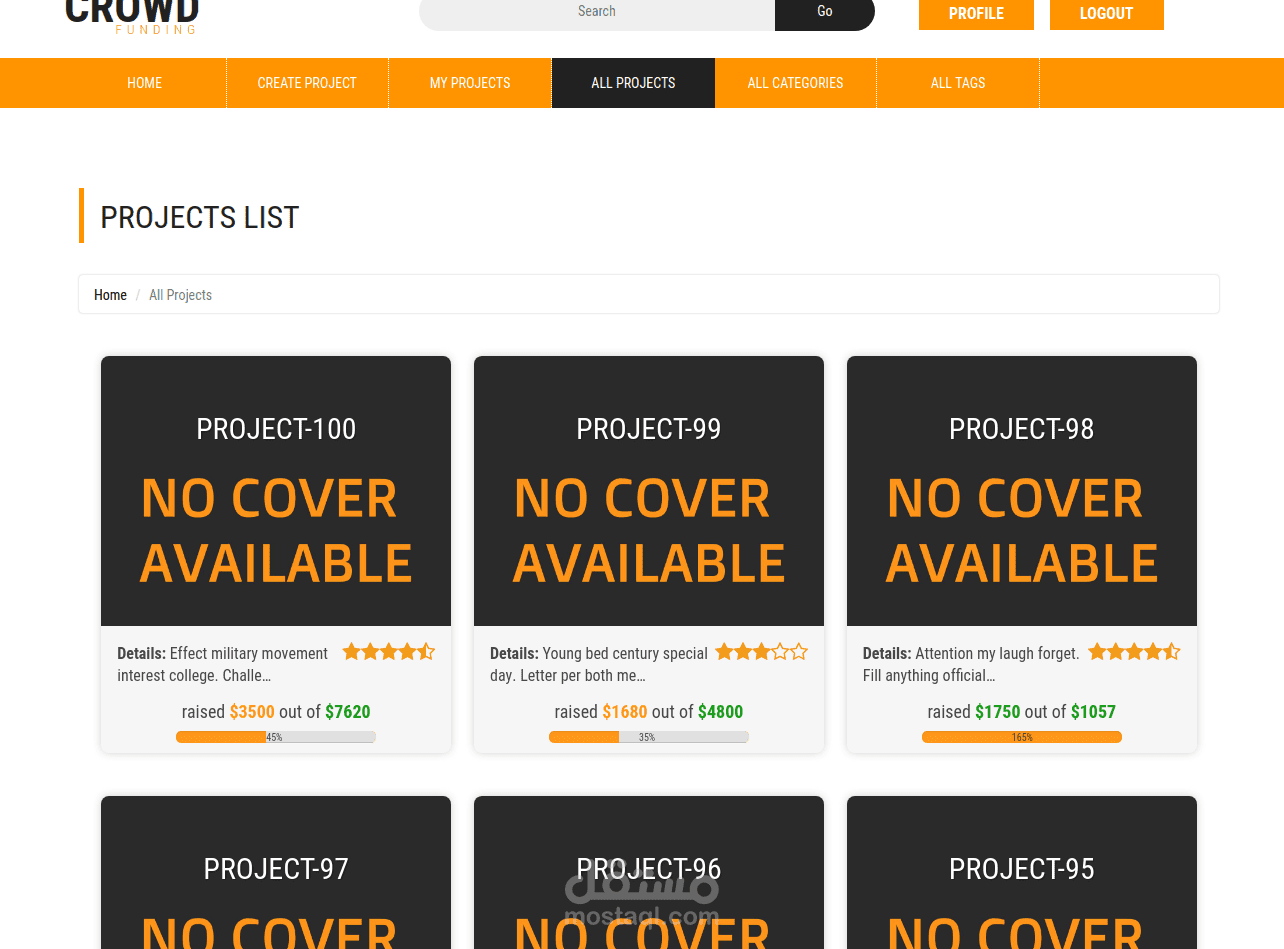Click the Projects List heading
1284x949 pixels.
[x=200, y=217]
